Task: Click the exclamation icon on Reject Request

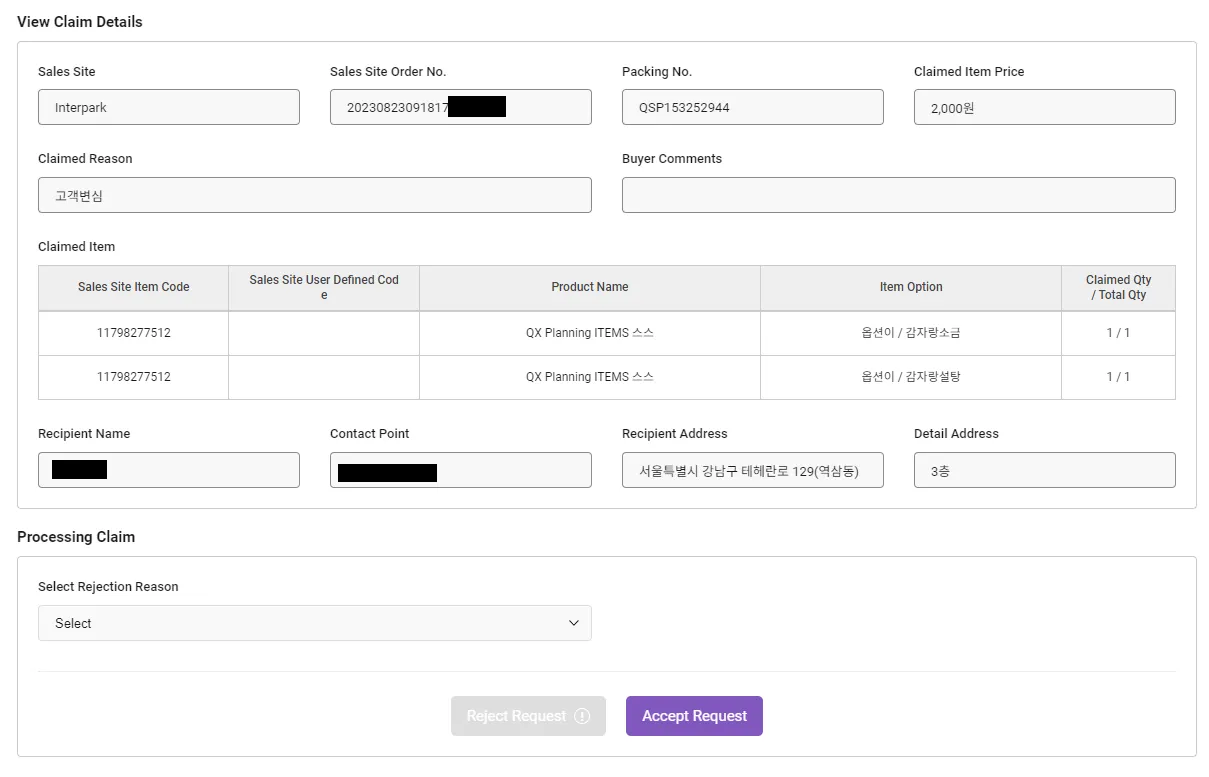Action: 582,716
